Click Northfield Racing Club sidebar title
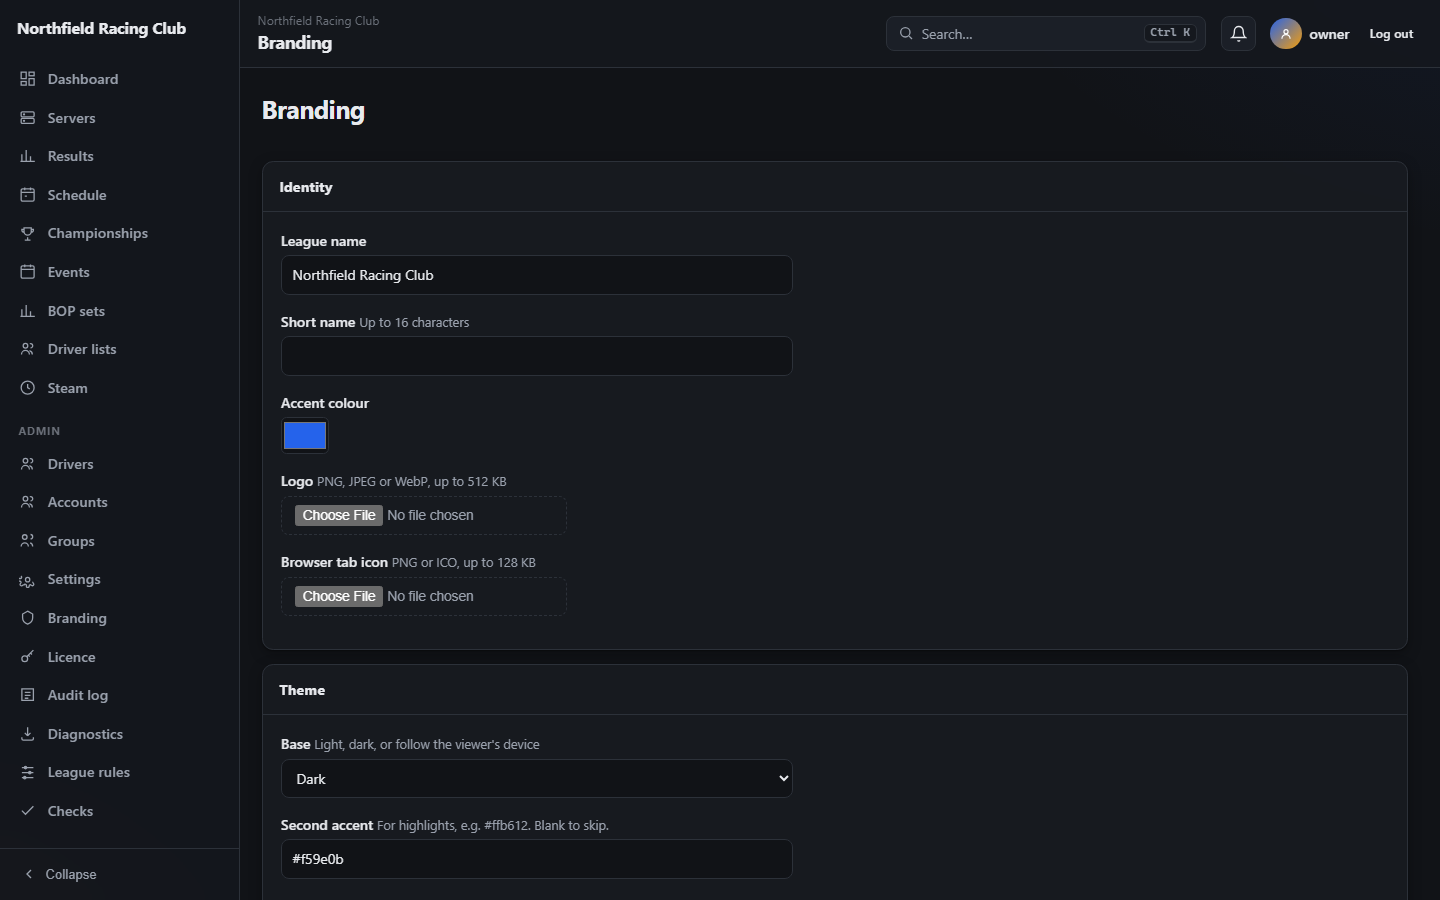Viewport: 1440px width, 900px height. (x=101, y=28)
